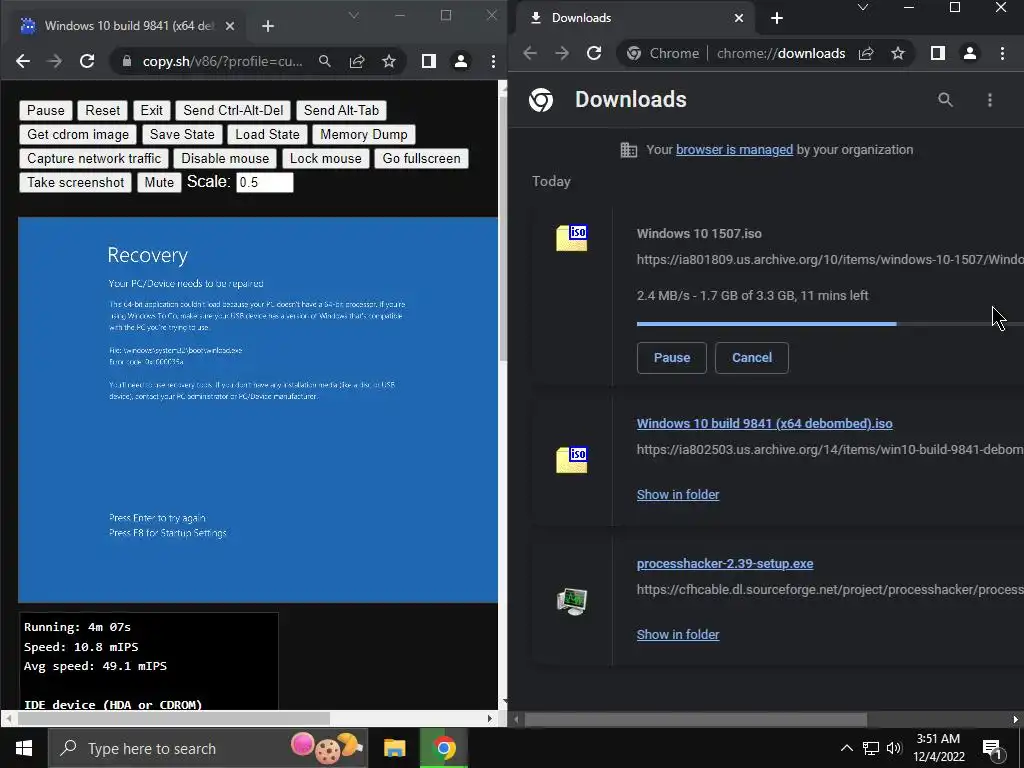Mute the emulator sound

[159, 183]
